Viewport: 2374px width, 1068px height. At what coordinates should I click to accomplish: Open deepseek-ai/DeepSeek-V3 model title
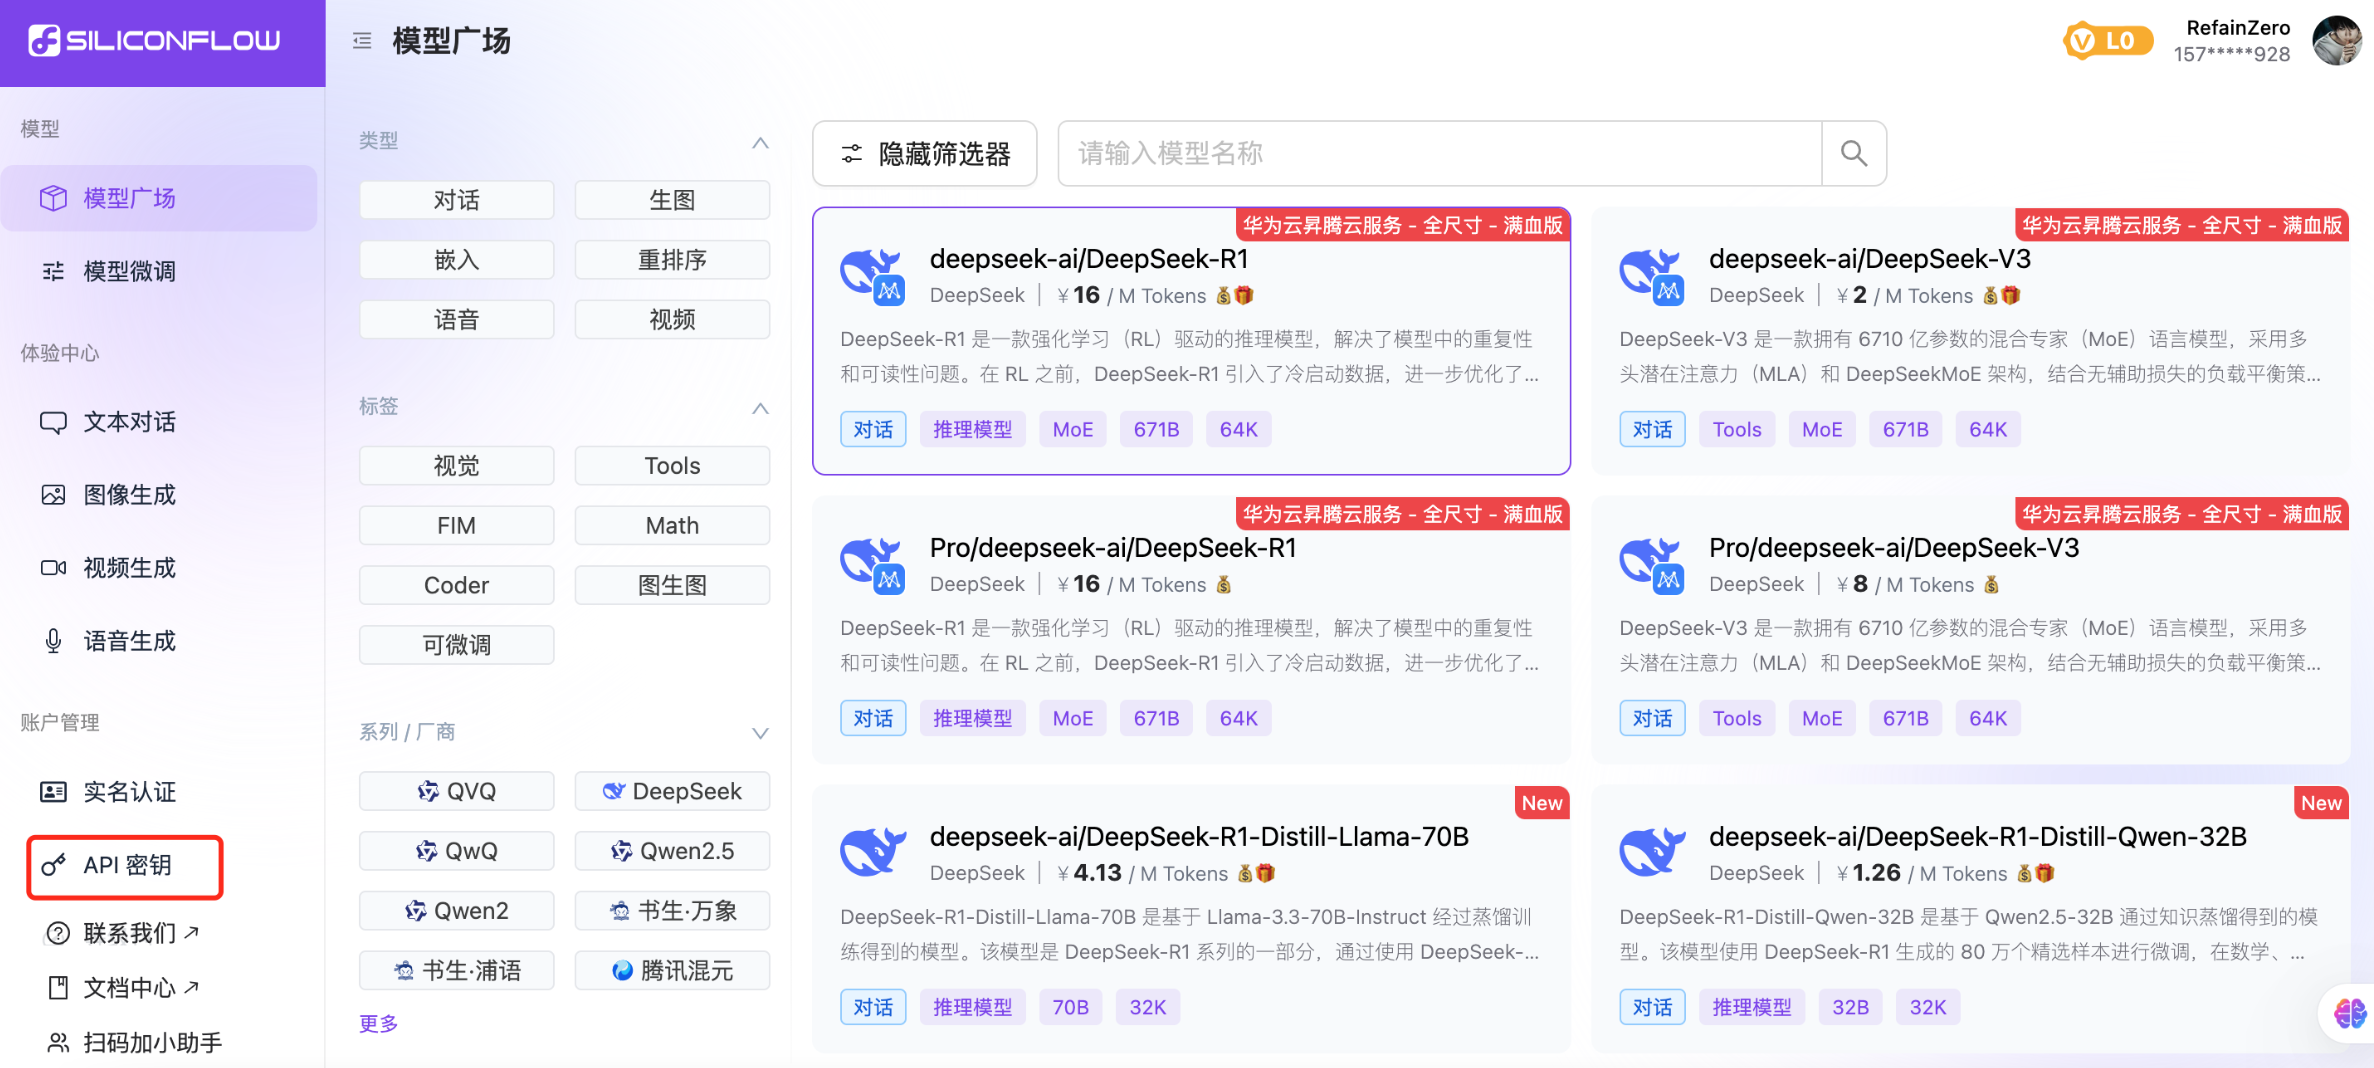[x=1870, y=259]
